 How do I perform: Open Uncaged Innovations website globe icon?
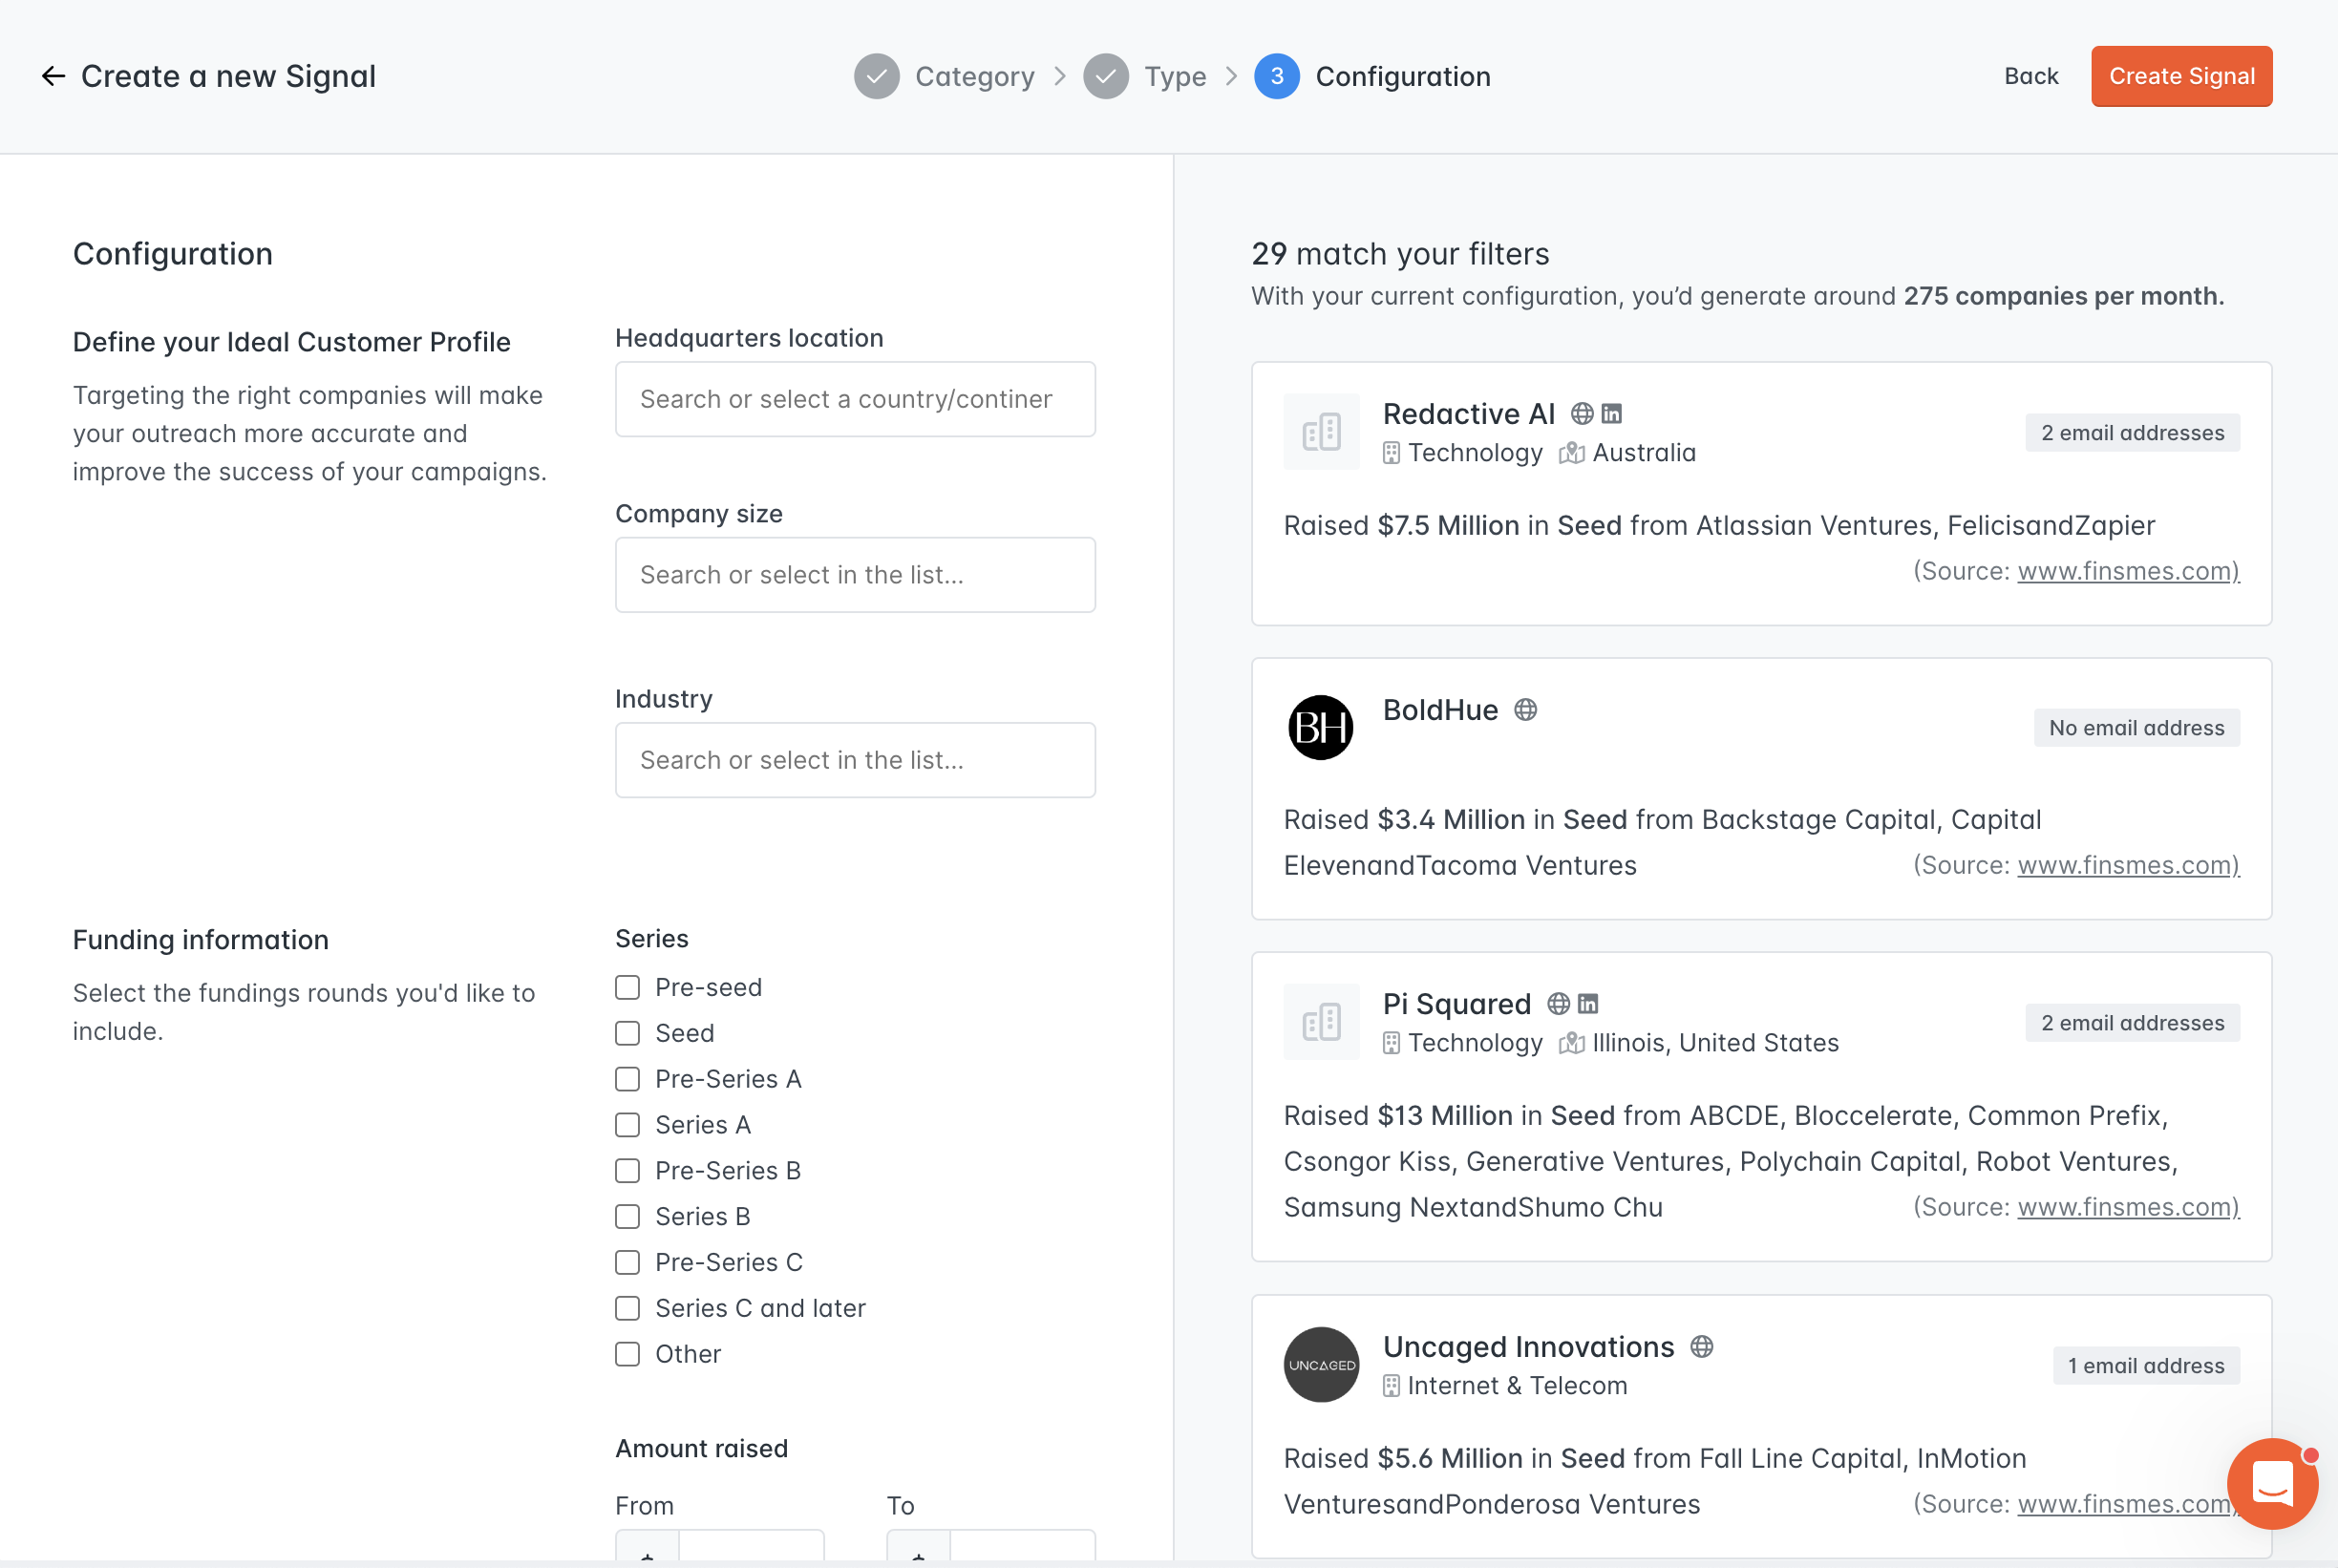[x=1702, y=1346]
